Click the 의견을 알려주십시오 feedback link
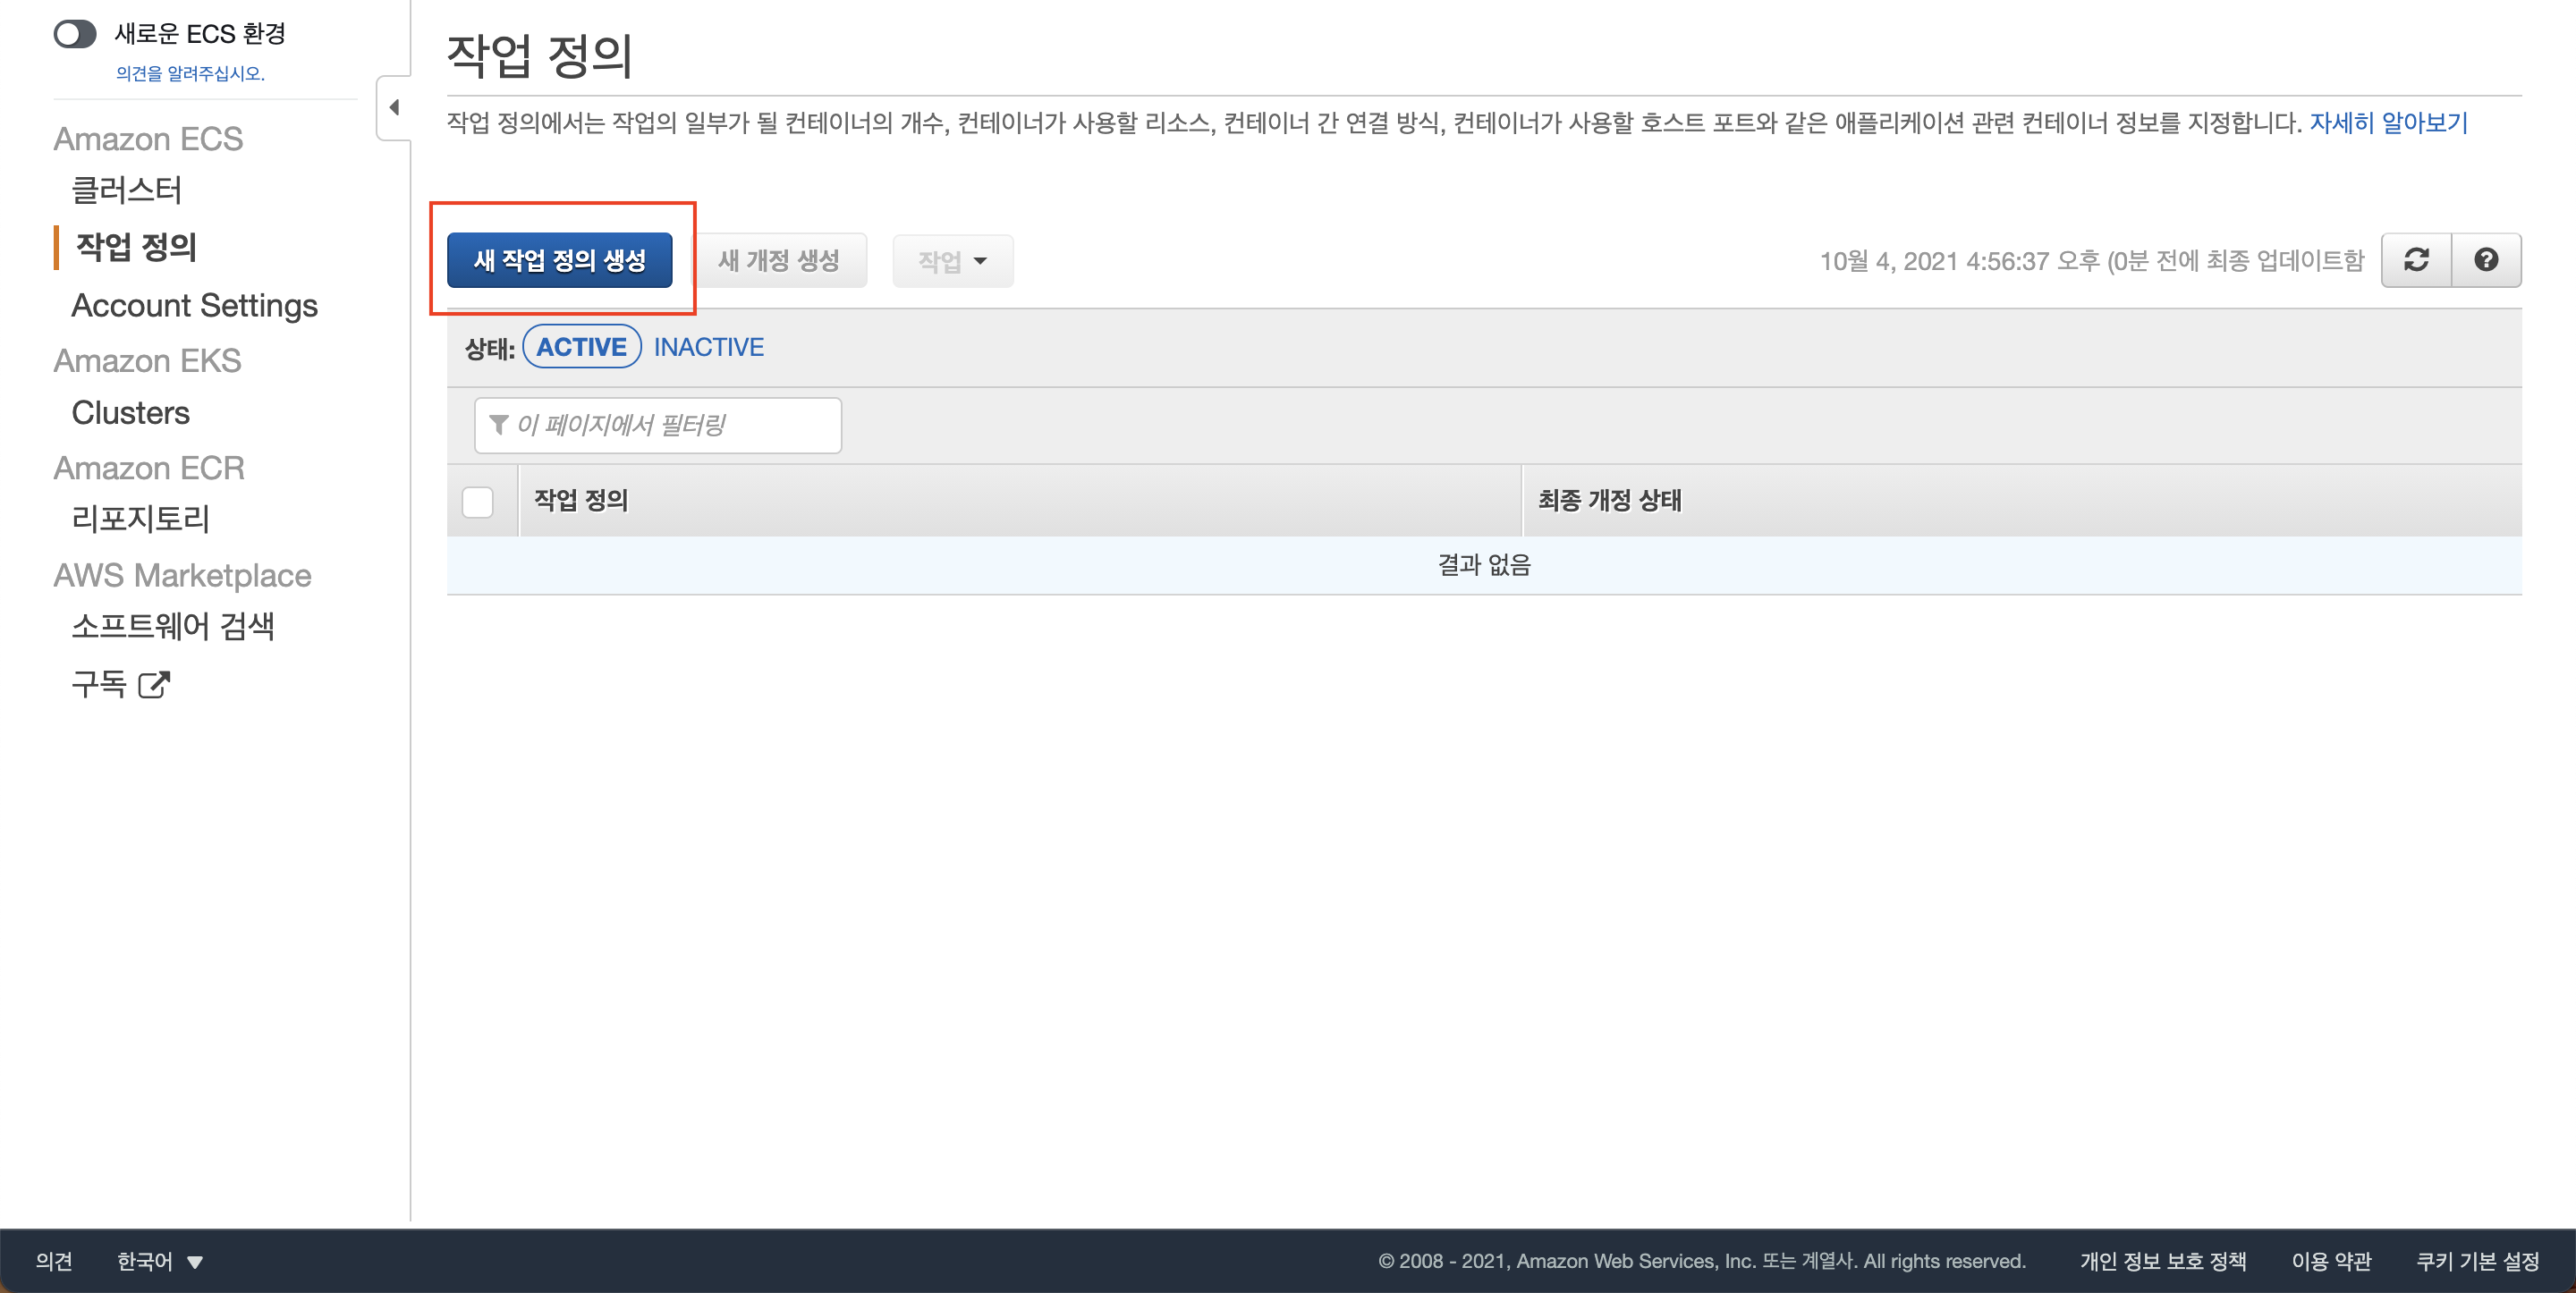 (190, 73)
